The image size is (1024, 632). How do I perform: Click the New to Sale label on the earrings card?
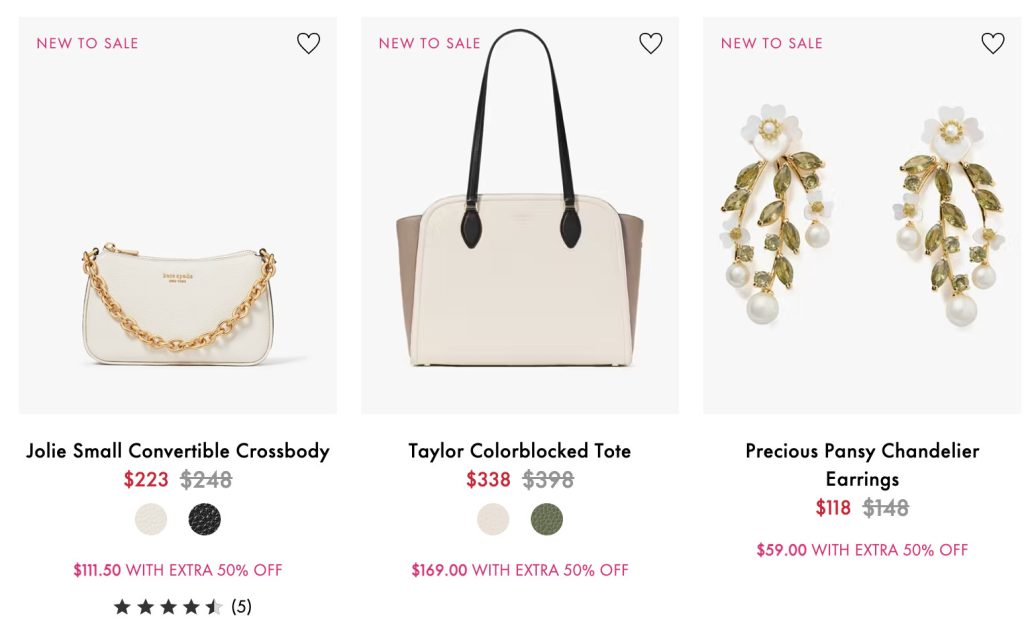[x=771, y=43]
